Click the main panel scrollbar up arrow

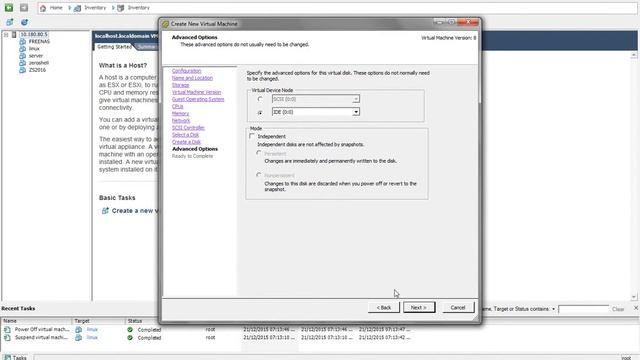(x=634, y=55)
